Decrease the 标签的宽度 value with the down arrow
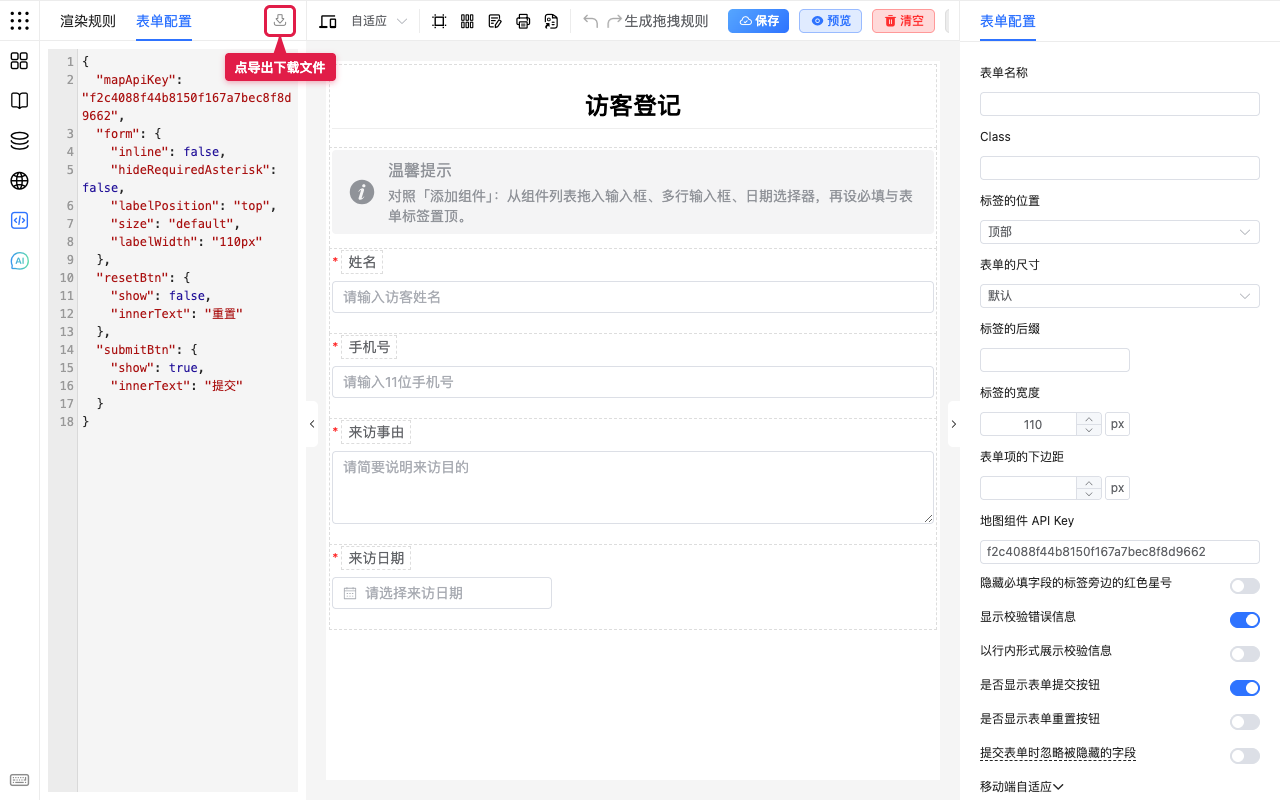 pyautogui.click(x=1089, y=430)
